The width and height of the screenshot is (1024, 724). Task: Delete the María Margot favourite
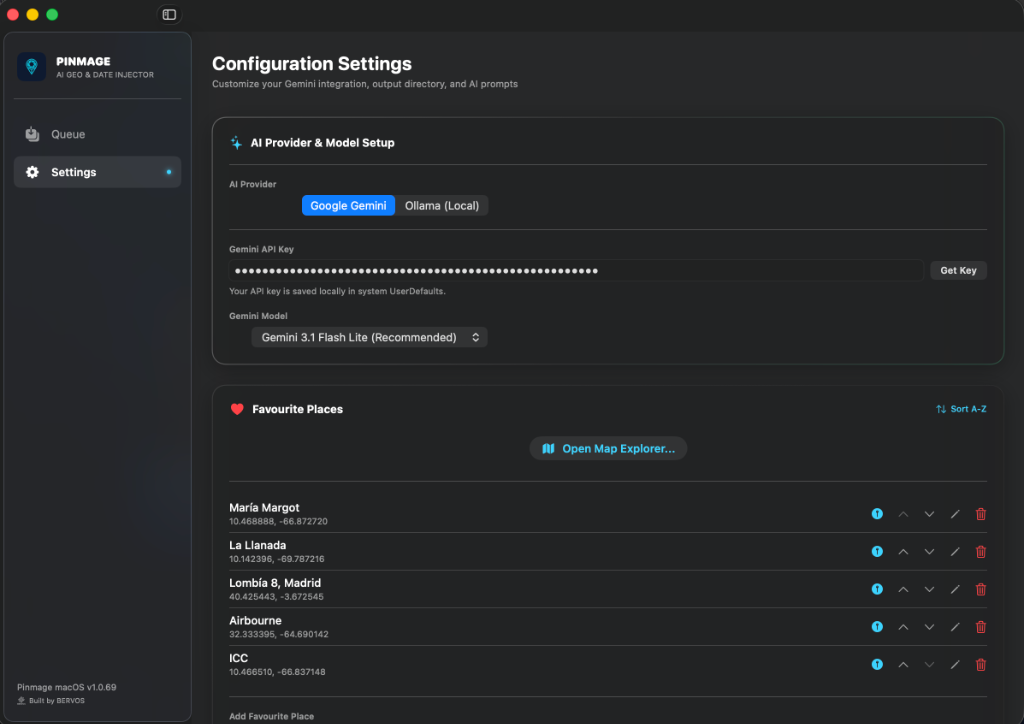click(x=980, y=514)
